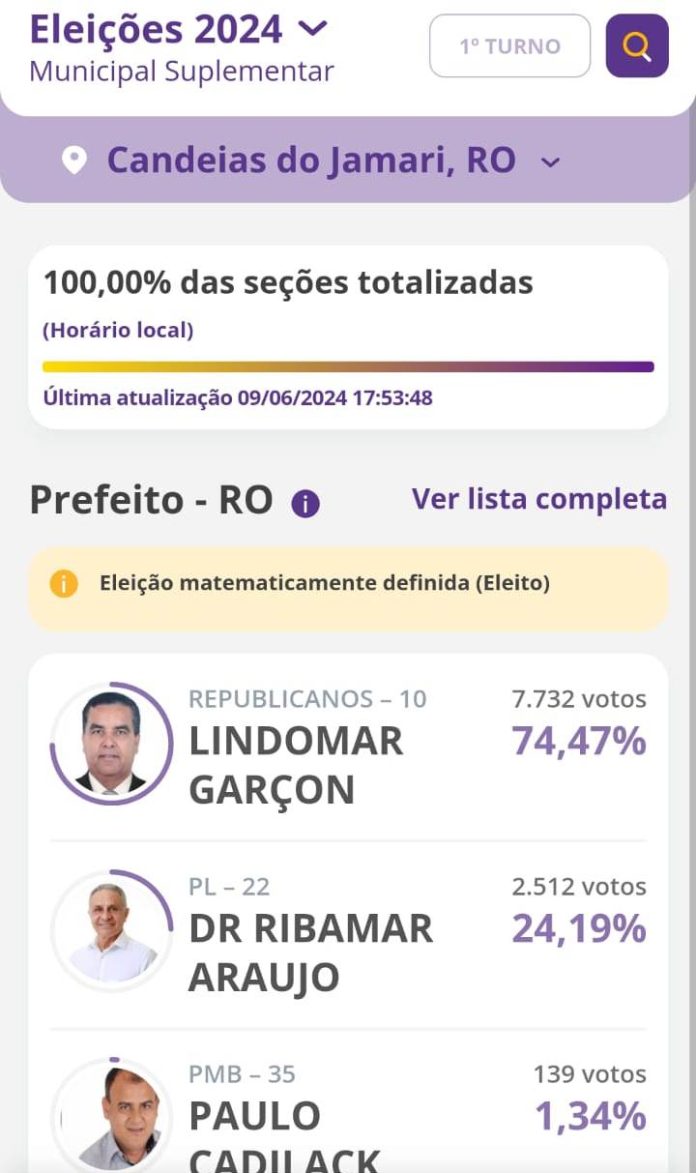This screenshot has height=1173, width=696.
Task: Open the Ver lista completa link
Action: (539, 498)
